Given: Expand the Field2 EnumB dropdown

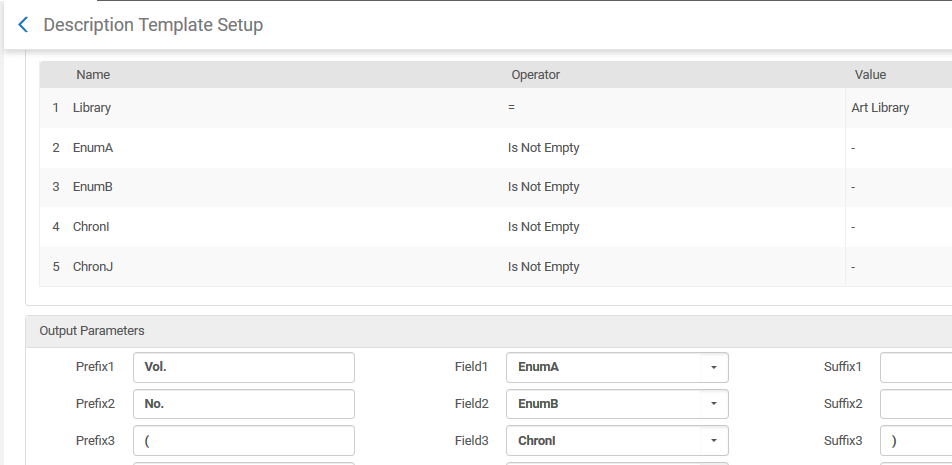Looking at the screenshot, I should pos(616,404).
